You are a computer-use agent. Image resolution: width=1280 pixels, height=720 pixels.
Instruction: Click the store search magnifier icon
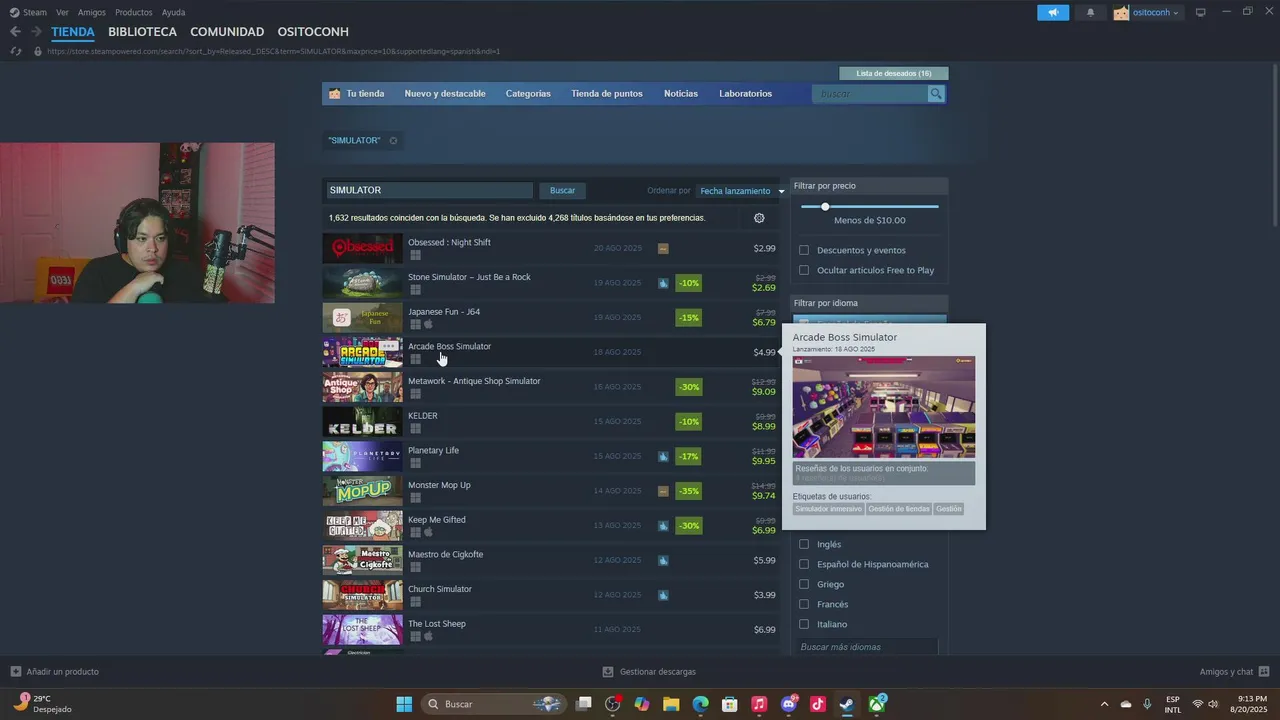pos(936,94)
